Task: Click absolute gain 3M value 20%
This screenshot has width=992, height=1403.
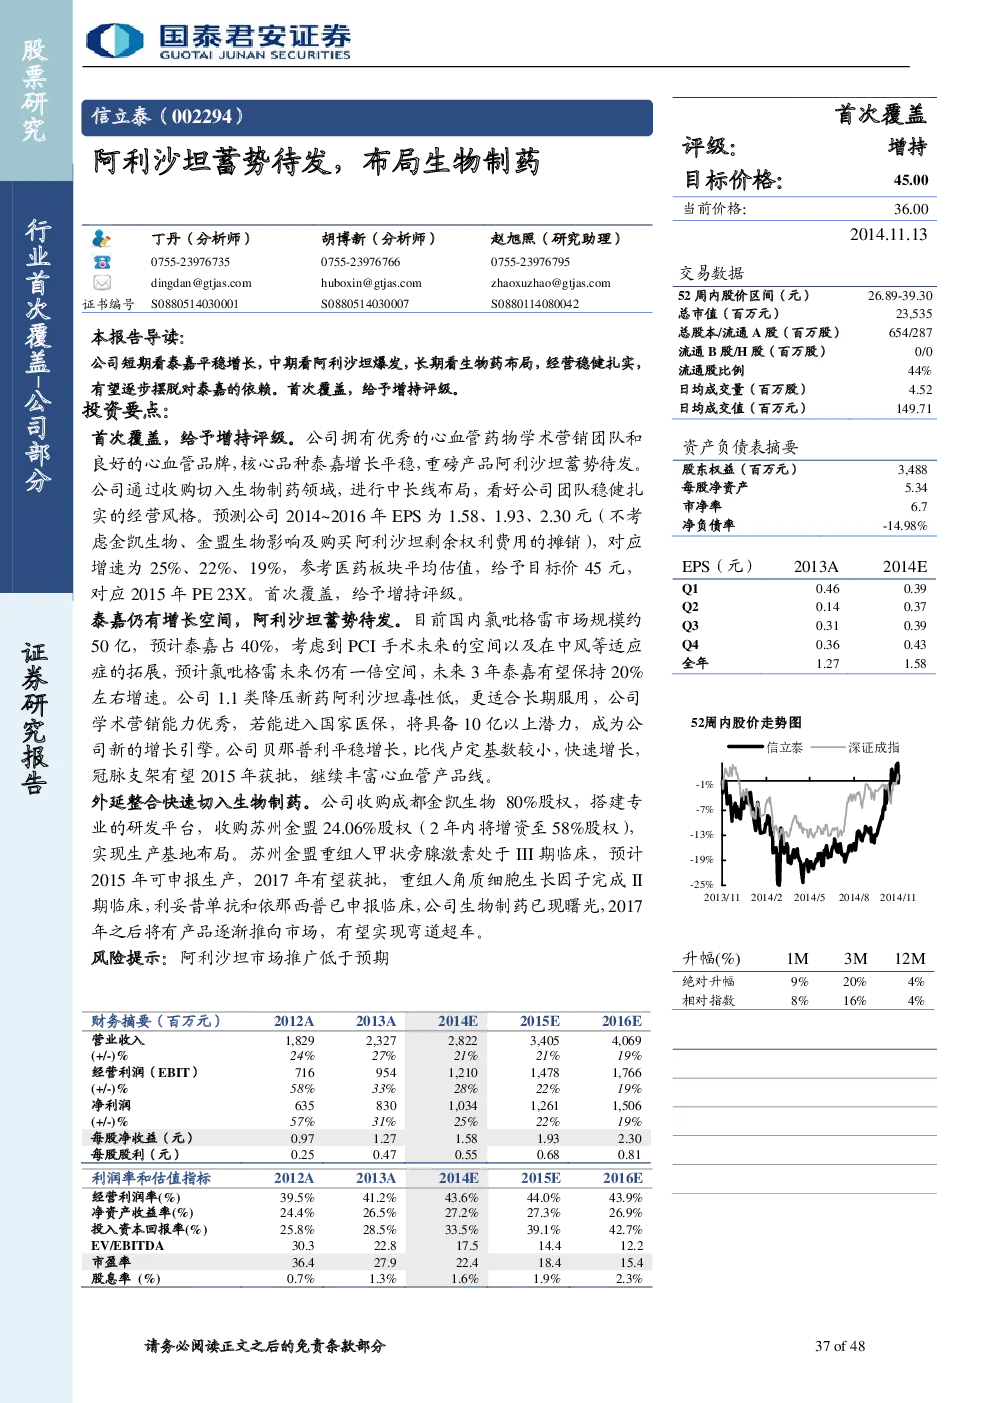Action: [854, 982]
